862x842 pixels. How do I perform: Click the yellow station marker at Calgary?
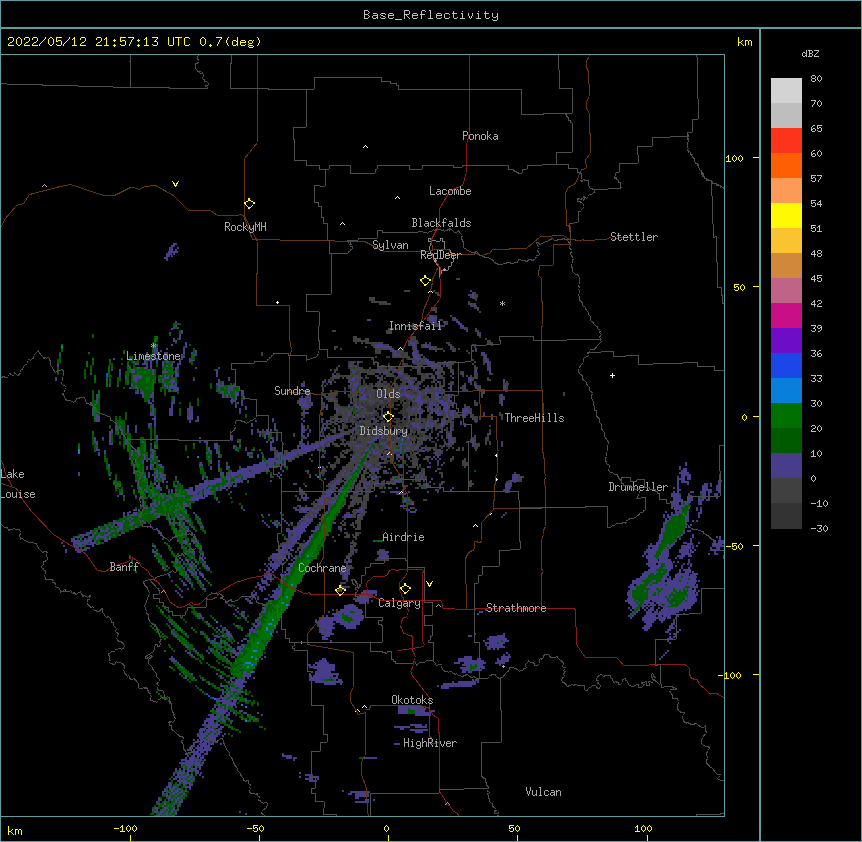click(x=405, y=589)
